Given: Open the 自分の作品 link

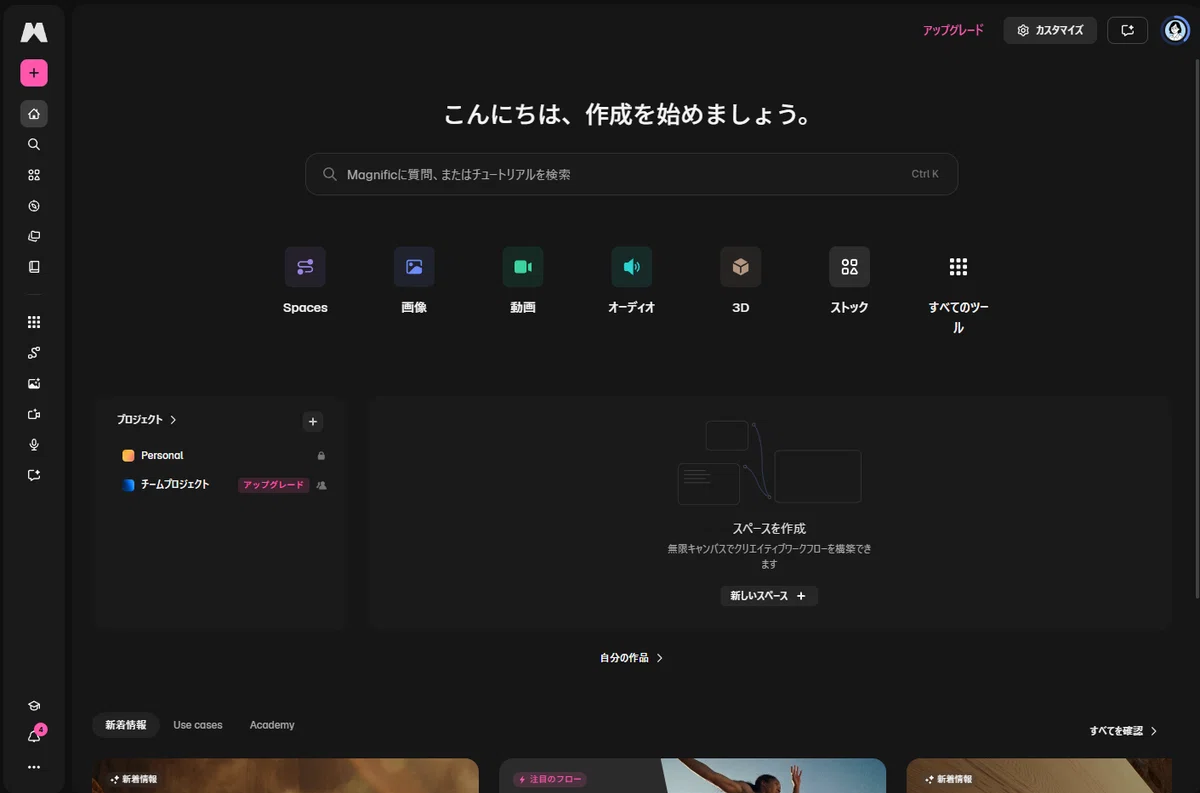Looking at the screenshot, I should [631, 658].
